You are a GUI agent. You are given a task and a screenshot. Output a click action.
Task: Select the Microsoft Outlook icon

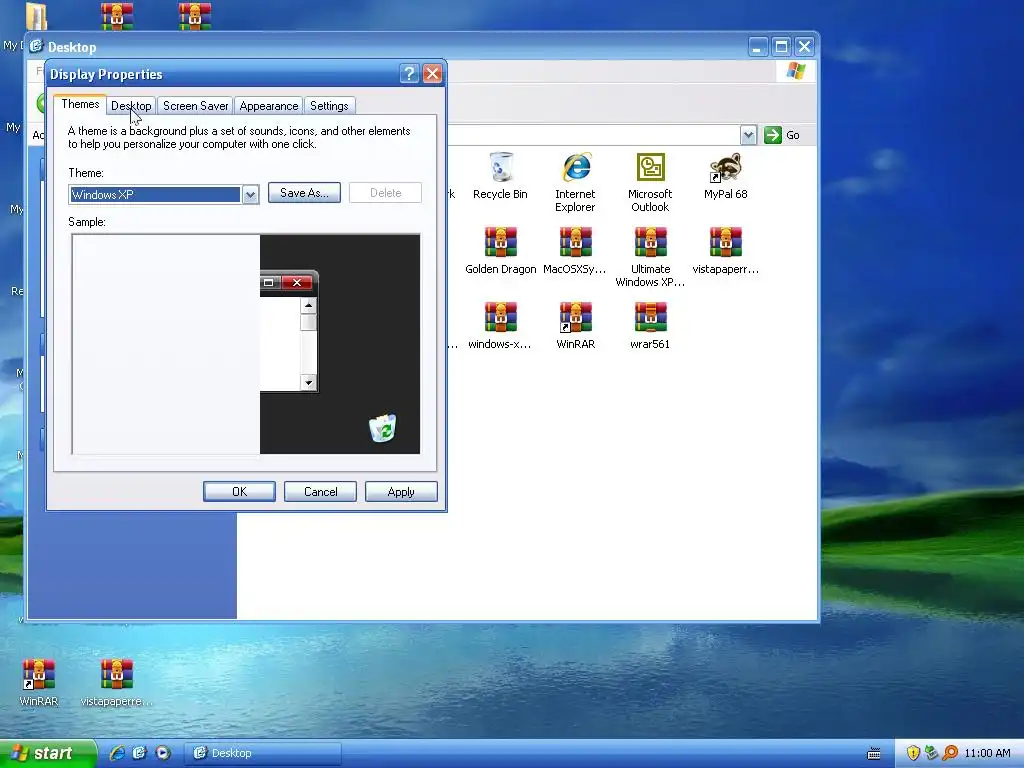[650, 168]
